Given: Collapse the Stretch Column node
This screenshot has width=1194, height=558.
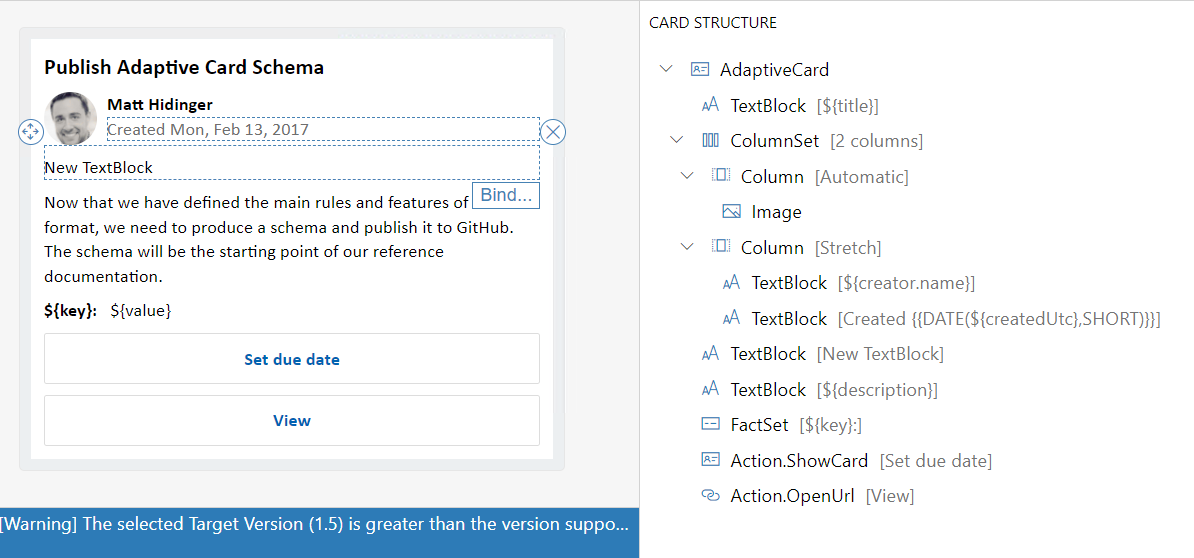Looking at the screenshot, I should (687, 248).
